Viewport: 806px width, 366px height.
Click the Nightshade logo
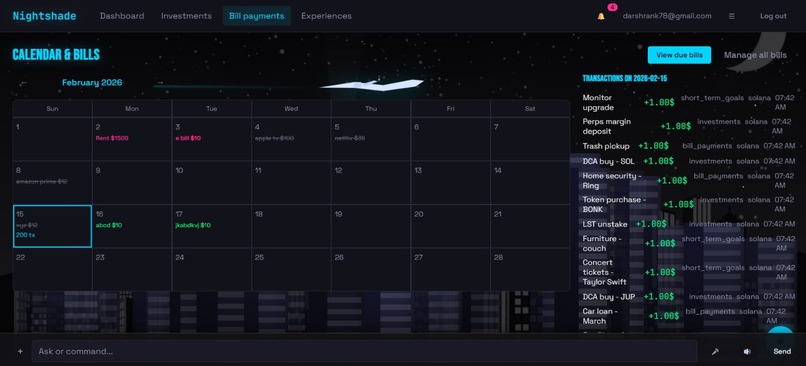44,16
